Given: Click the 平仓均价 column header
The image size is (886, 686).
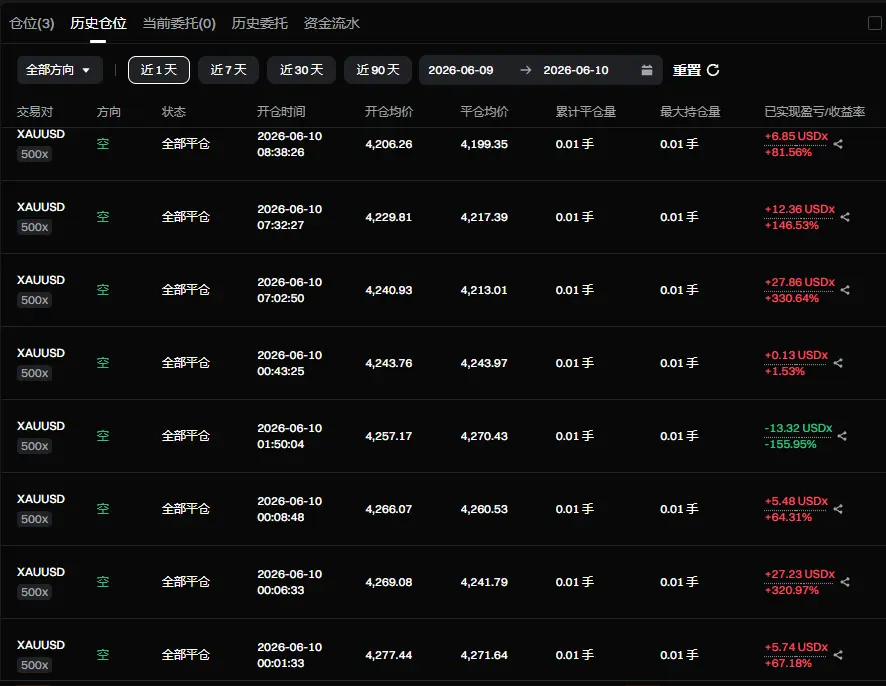Looking at the screenshot, I should [484, 112].
